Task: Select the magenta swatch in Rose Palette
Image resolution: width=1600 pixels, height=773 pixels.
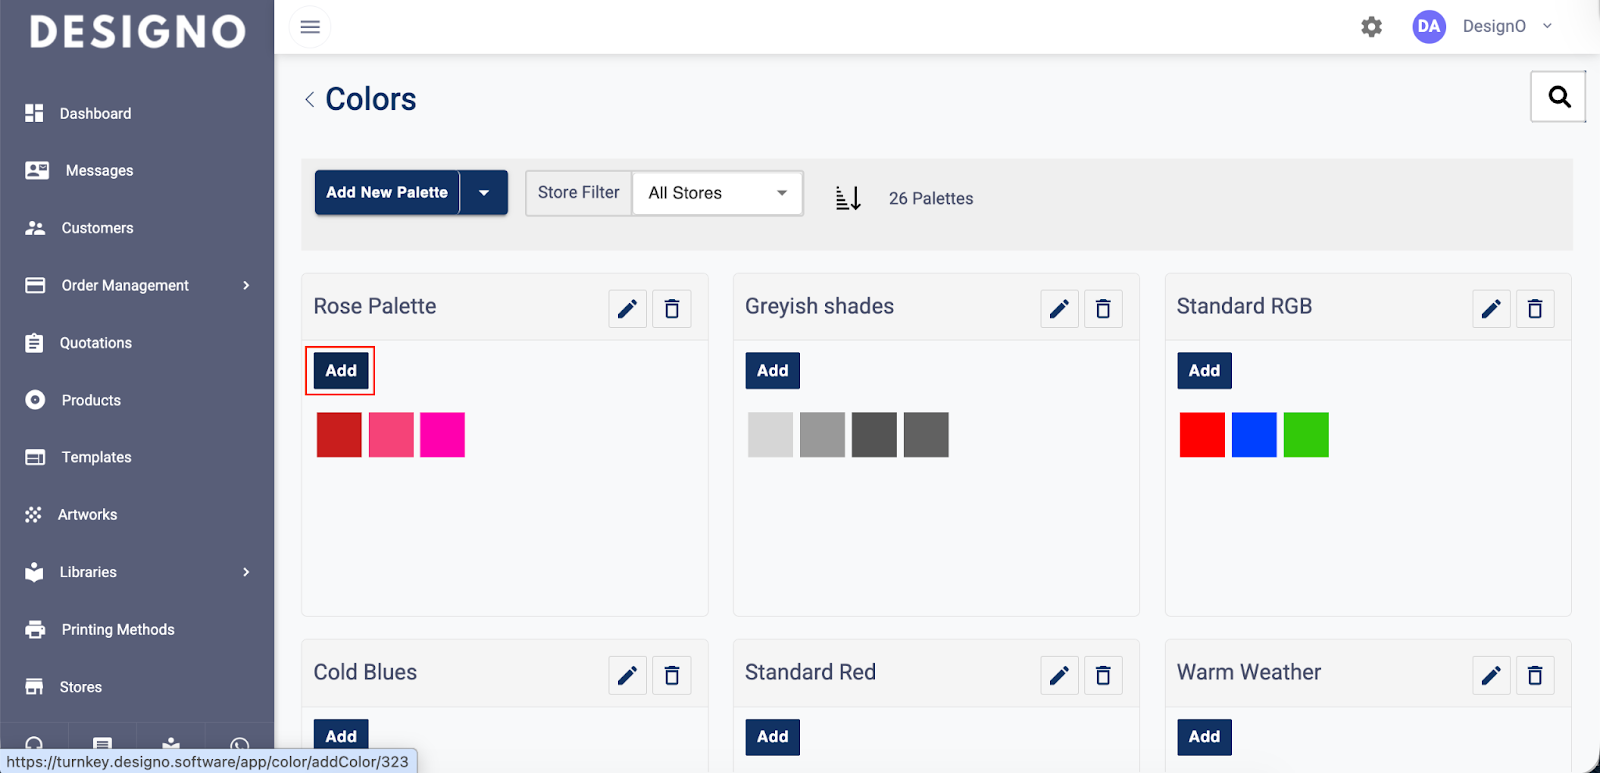Action: (x=442, y=435)
